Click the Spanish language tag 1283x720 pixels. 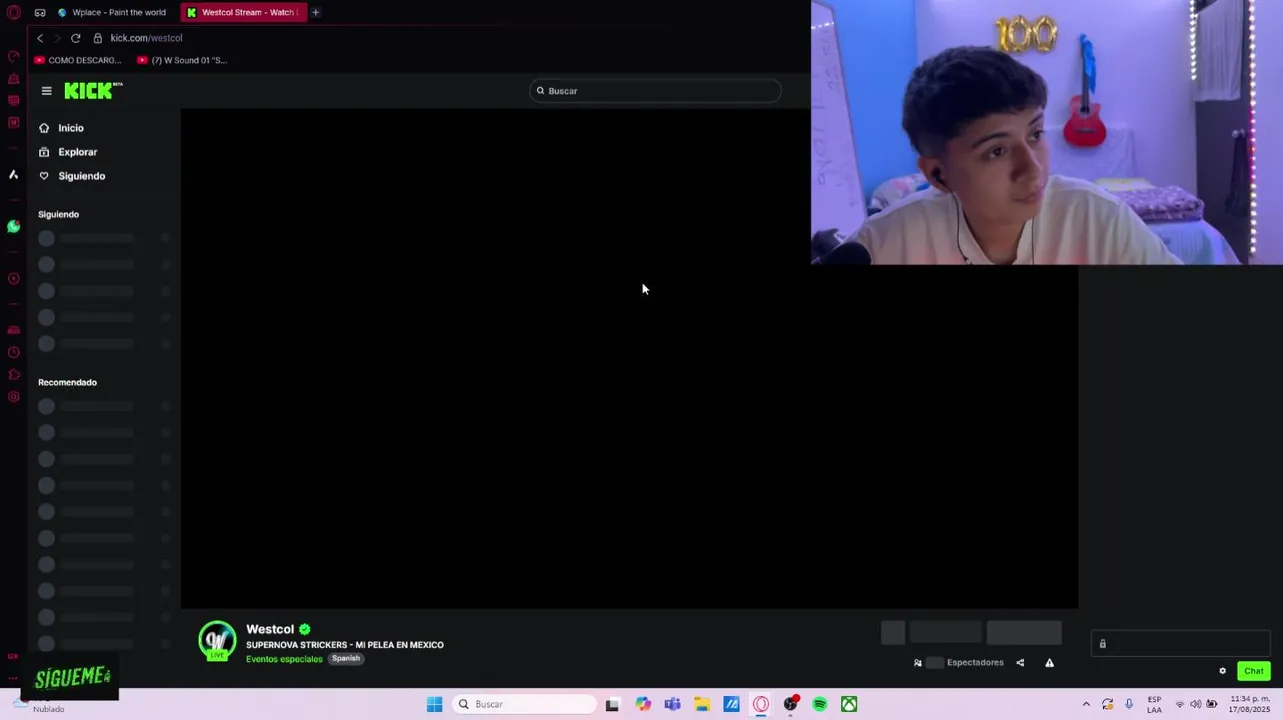pyautogui.click(x=346, y=659)
